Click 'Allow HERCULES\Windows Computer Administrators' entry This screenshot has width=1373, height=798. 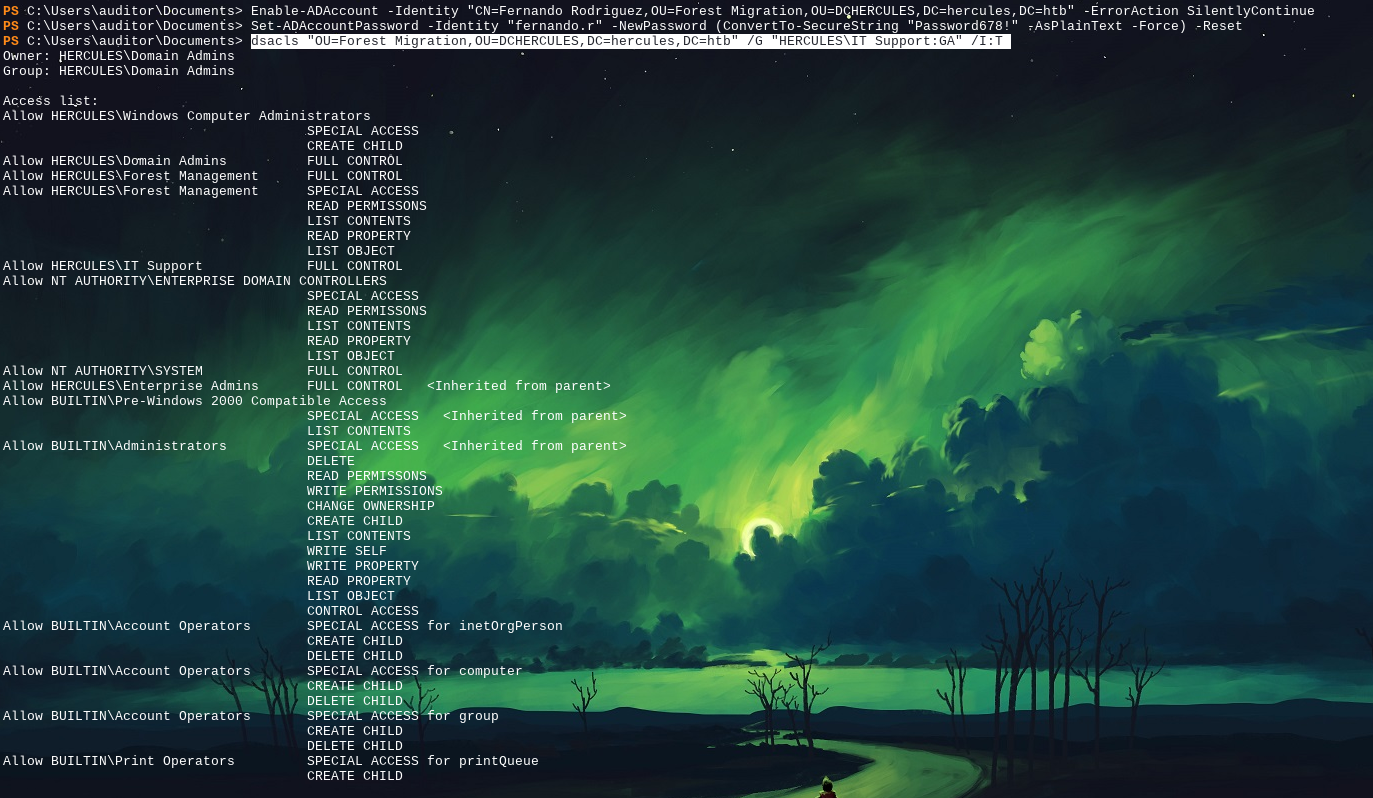click(187, 116)
